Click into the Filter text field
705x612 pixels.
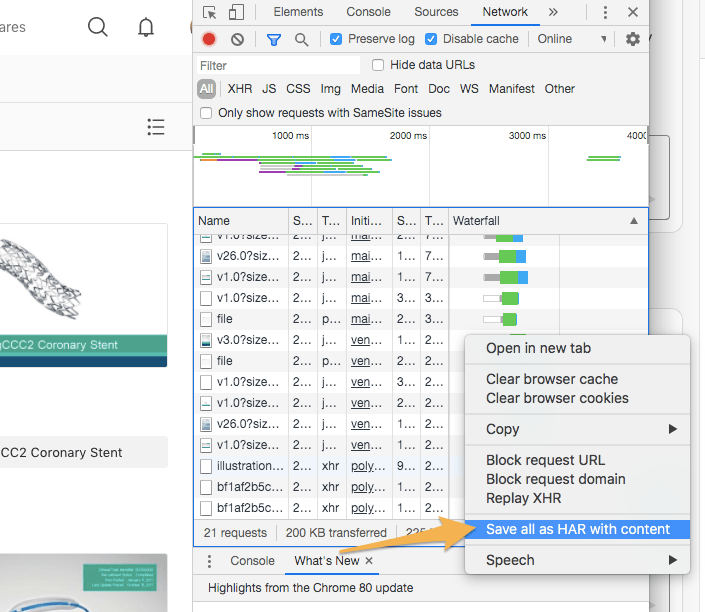[x=278, y=66]
